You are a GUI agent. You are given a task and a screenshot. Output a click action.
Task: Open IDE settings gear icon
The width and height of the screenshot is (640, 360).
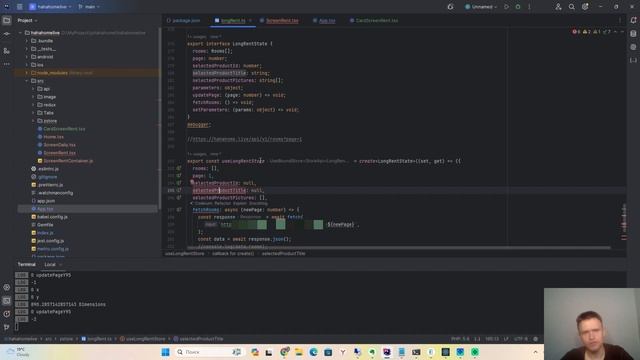point(585,7)
